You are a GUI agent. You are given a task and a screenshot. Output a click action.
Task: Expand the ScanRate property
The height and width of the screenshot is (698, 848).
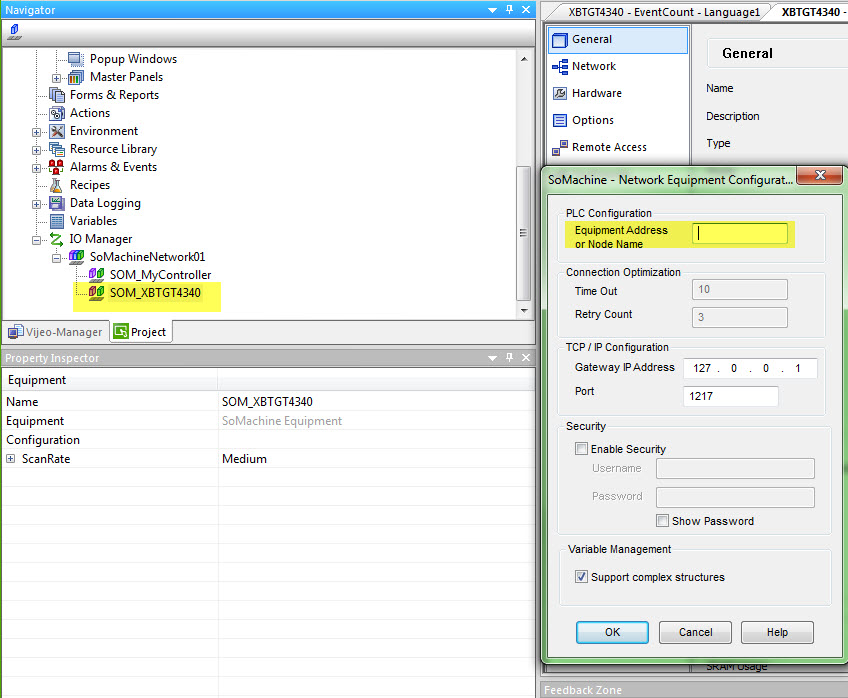click(x=10, y=458)
